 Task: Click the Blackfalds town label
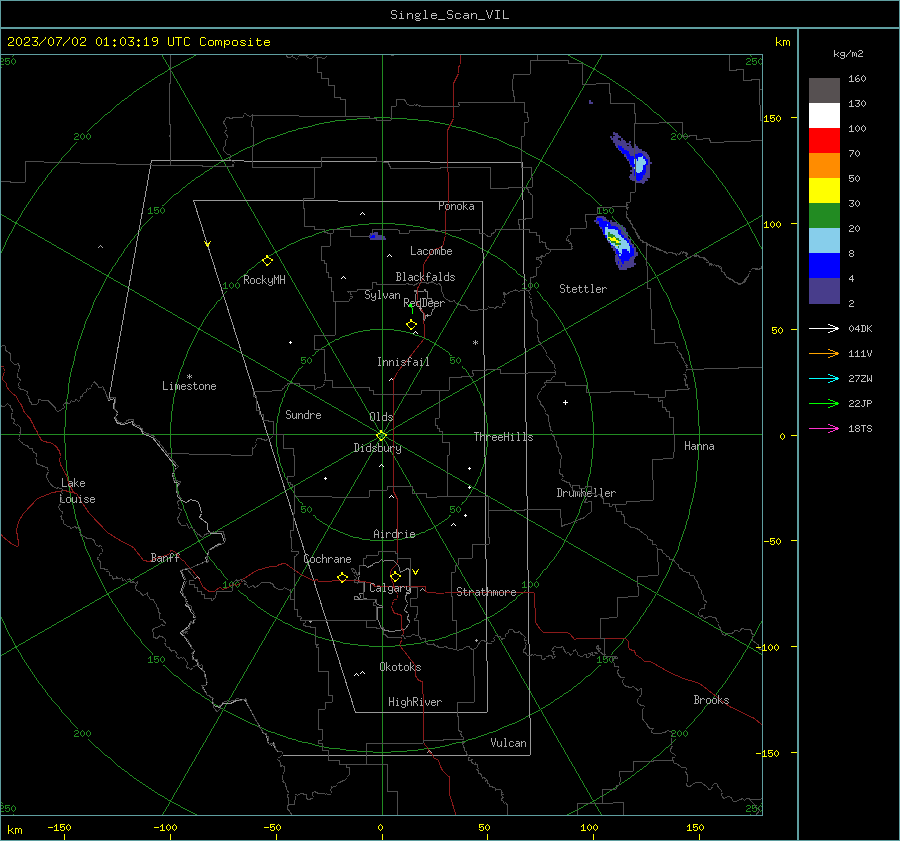tap(425, 277)
